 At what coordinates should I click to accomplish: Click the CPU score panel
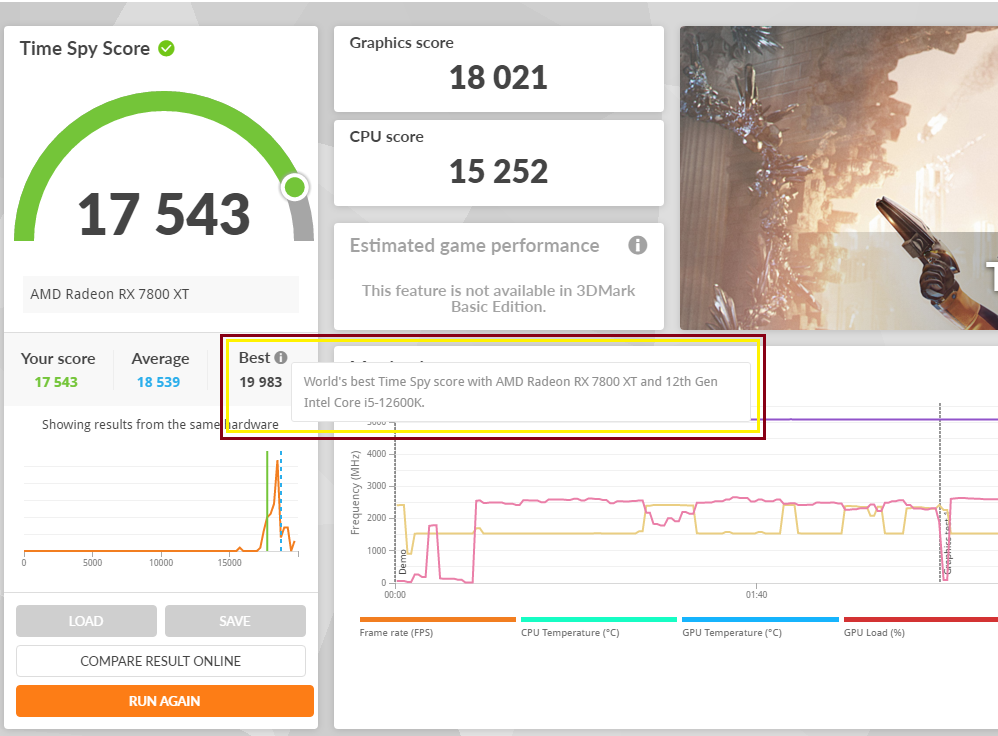pyautogui.click(x=498, y=162)
